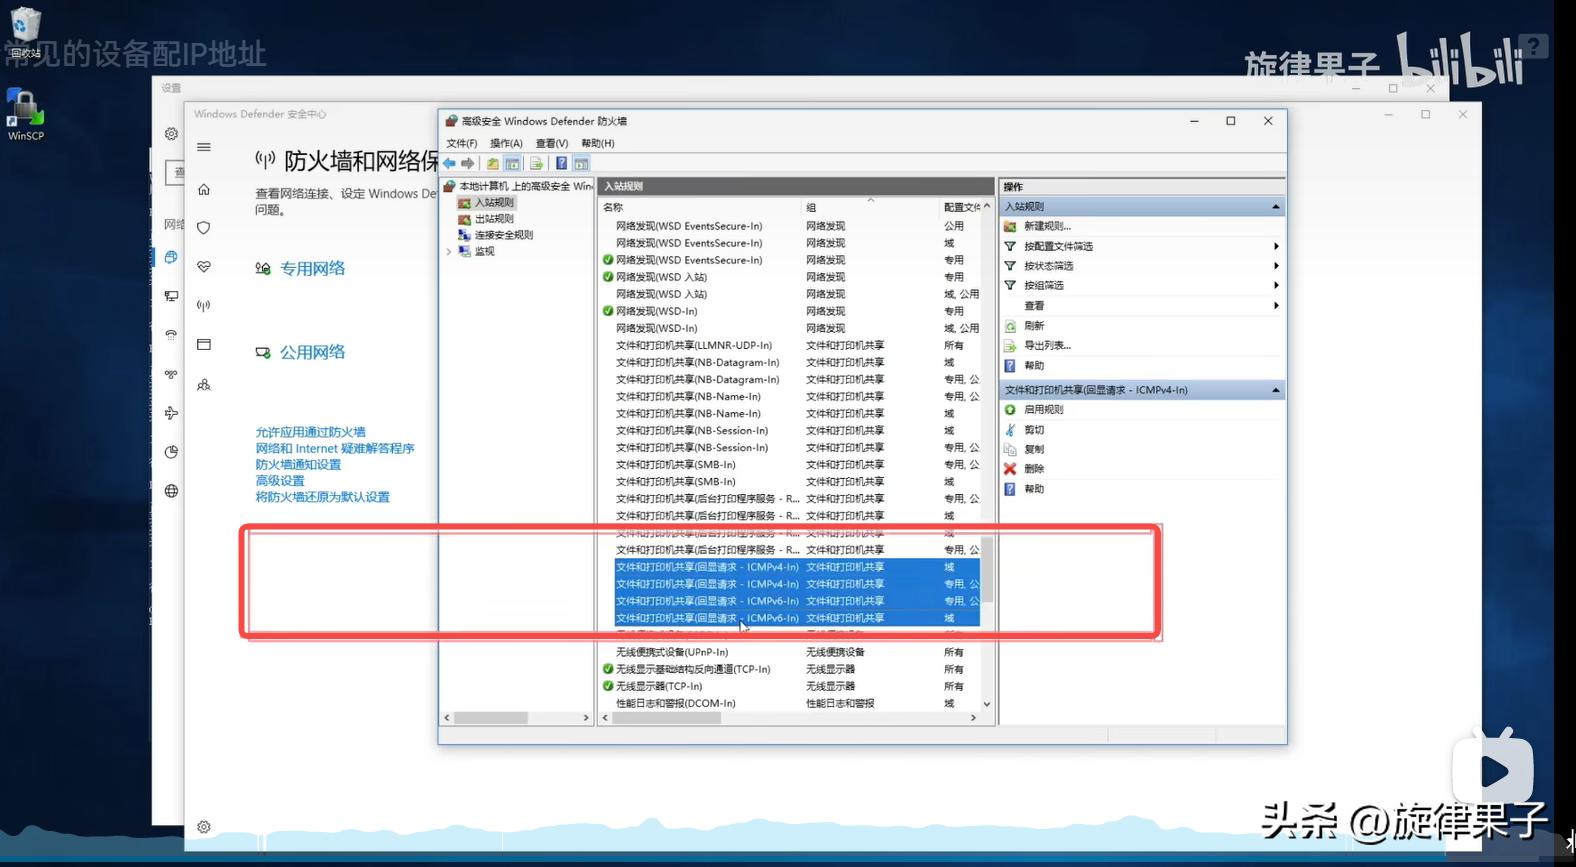Click the Up one level toolbar icon

[492, 163]
